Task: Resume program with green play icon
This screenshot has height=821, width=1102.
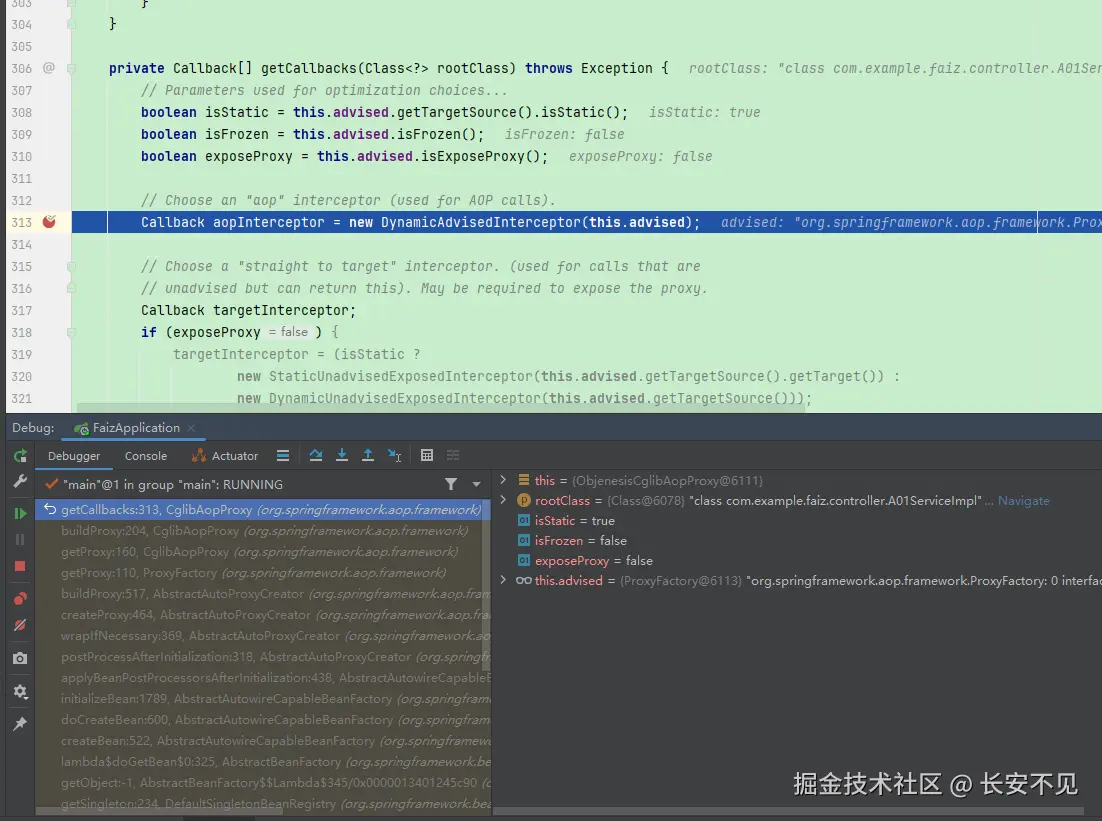Action: (x=20, y=513)
